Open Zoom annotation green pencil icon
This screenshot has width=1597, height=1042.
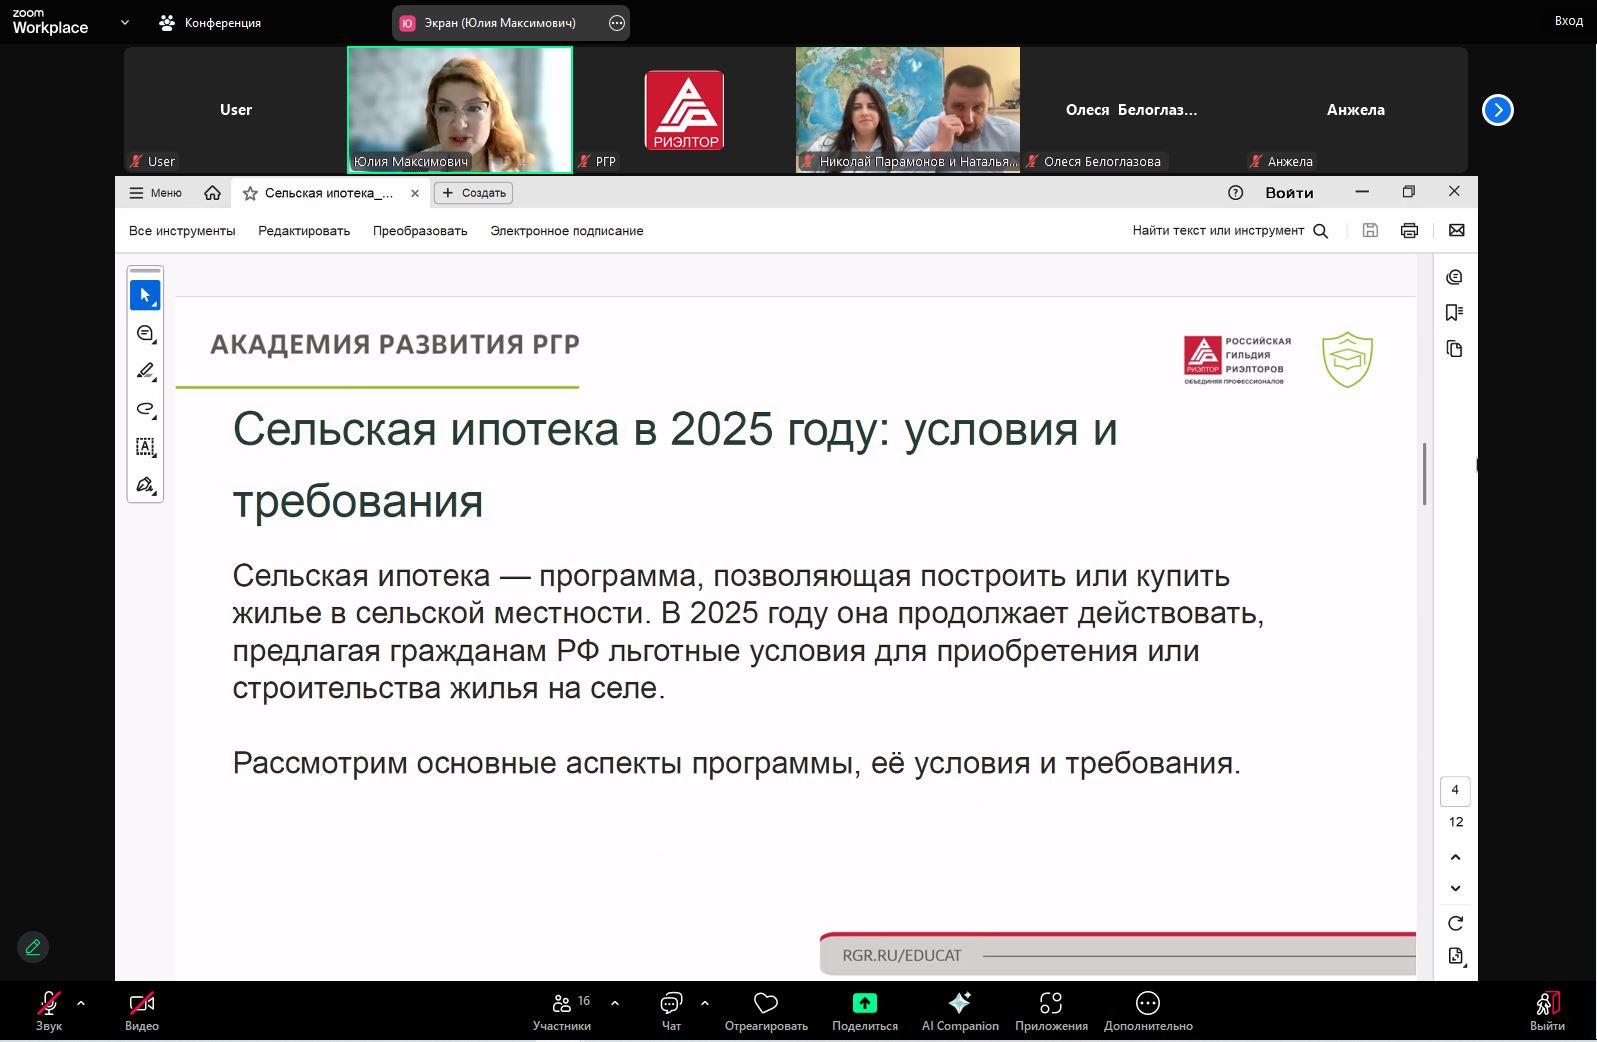pyautogui.click(x=33, y=947)
